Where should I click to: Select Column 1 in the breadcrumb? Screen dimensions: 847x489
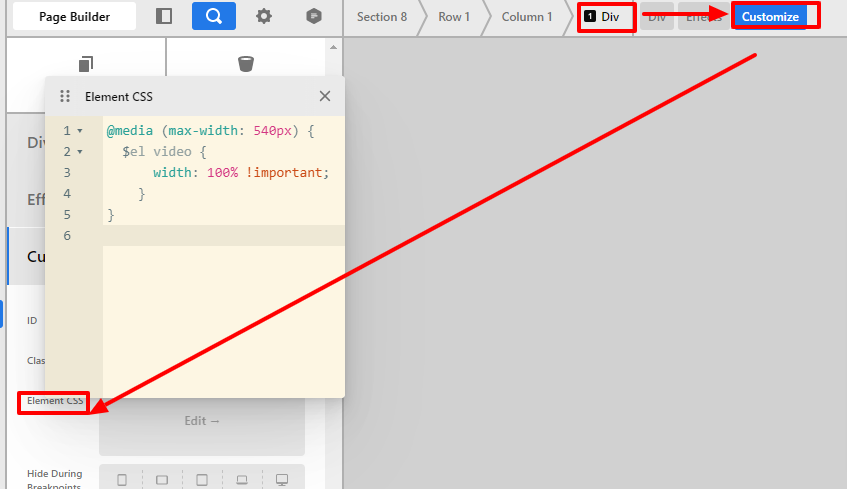tap(526, 17)
